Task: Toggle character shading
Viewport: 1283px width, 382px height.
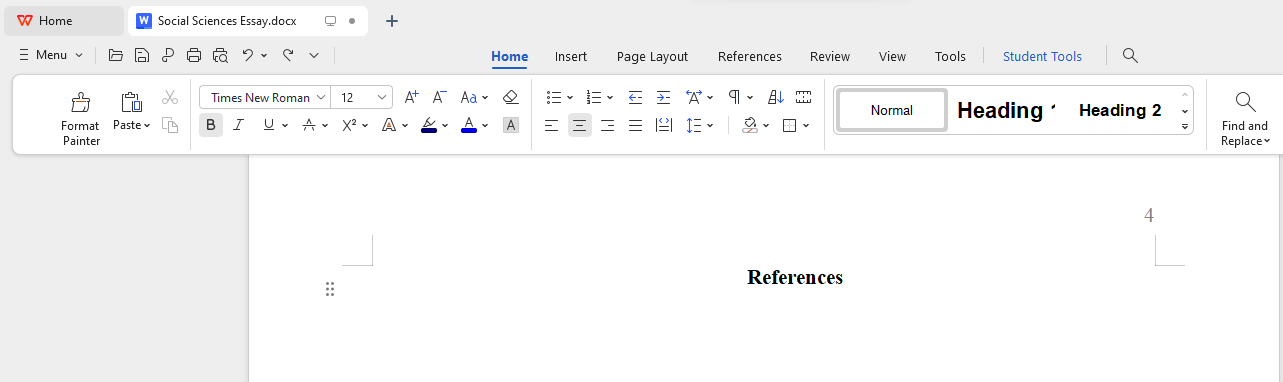Action: coord(511,125)
